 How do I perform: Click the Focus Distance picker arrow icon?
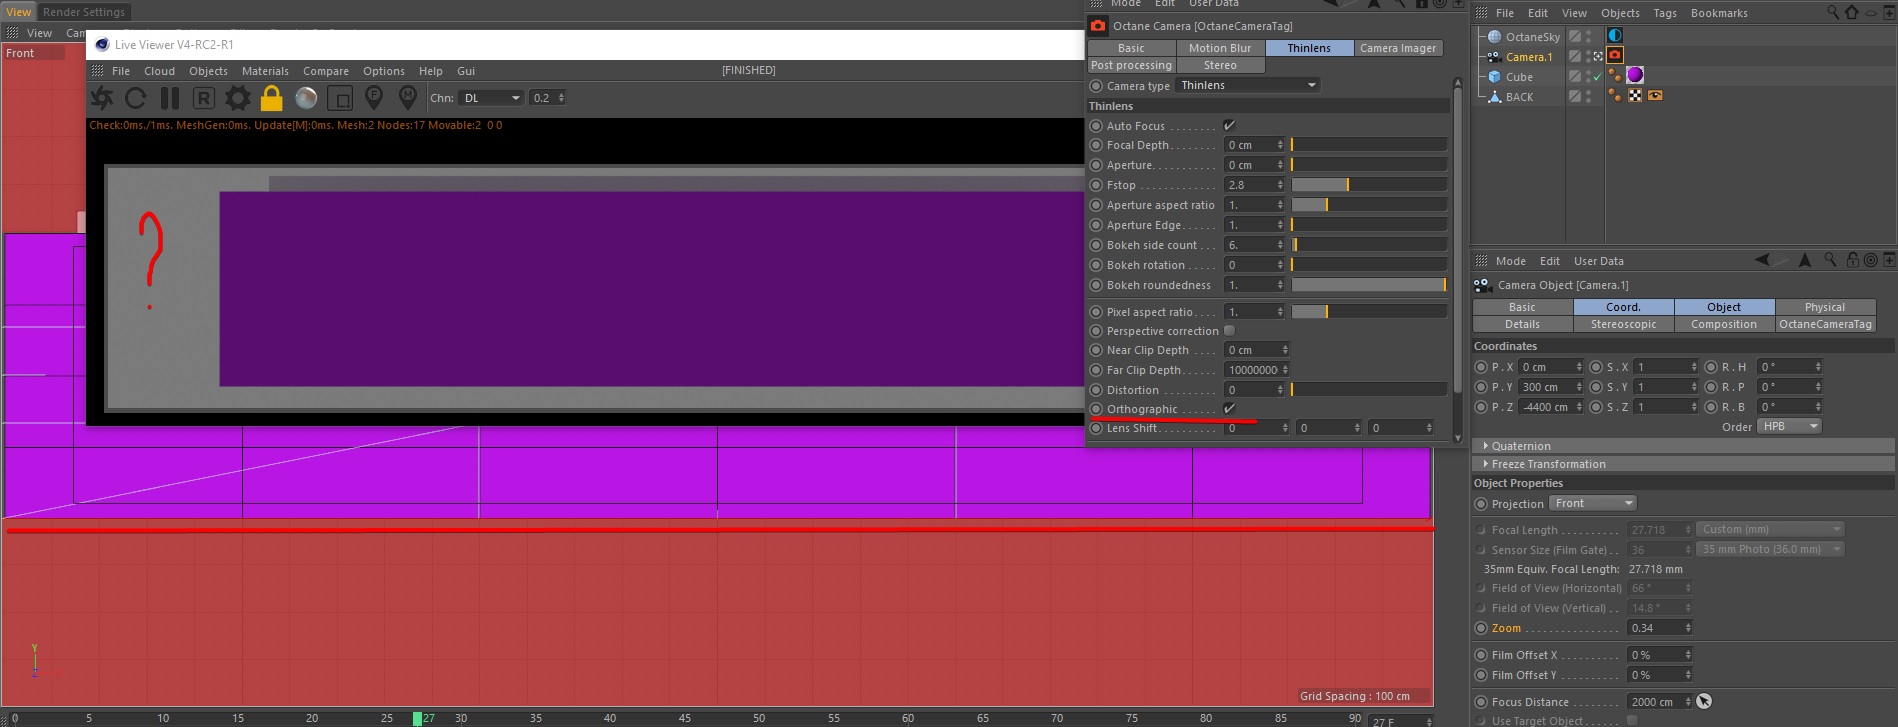[x=1704, y=702]
